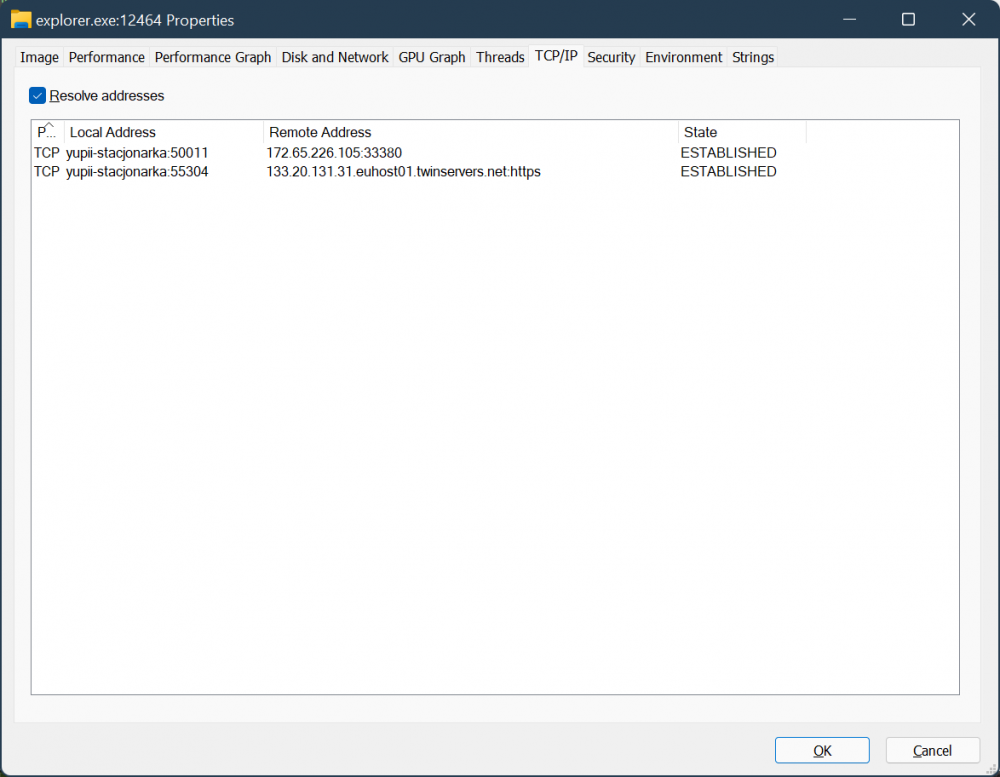The image size is (1000, 777).
Task: Click the explorer folder icon in title bar
Action: point(21,19)
